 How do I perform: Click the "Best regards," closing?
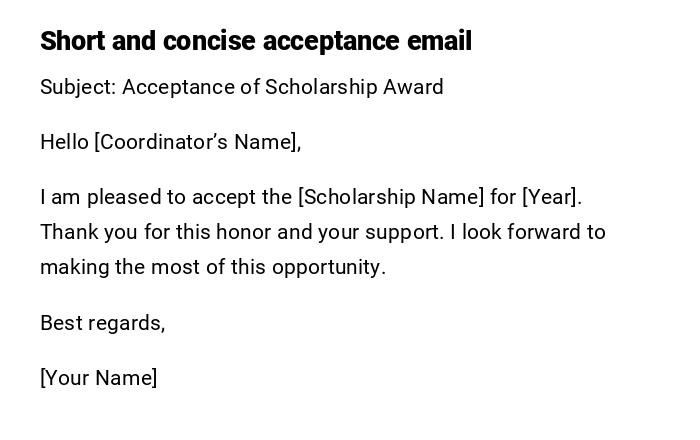[x=102, y=323]
